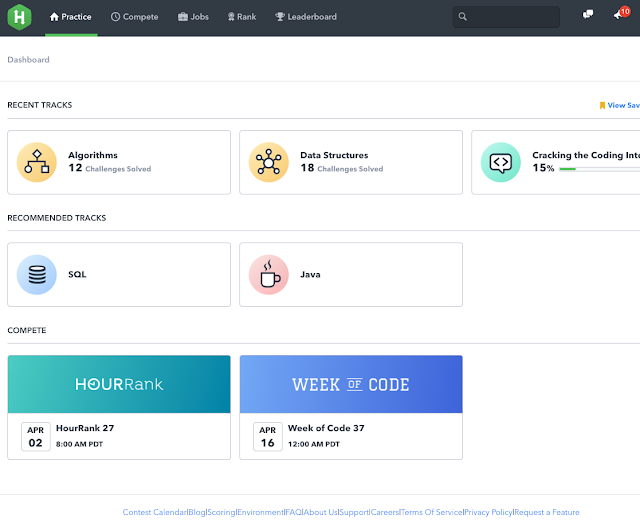Screen dimensions: 640x527
Task: Open notifications megaphone icon
Action: point(621,14)
